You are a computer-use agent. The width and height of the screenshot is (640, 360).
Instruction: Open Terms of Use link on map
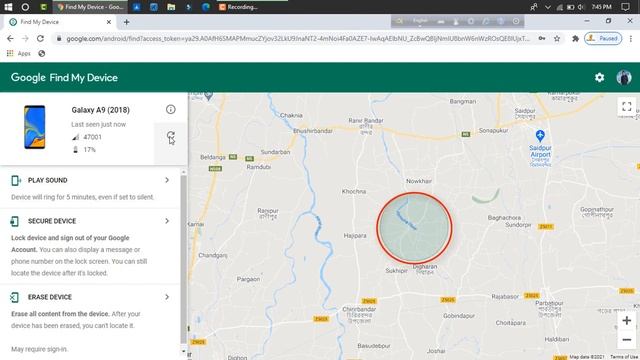[624, 357]
